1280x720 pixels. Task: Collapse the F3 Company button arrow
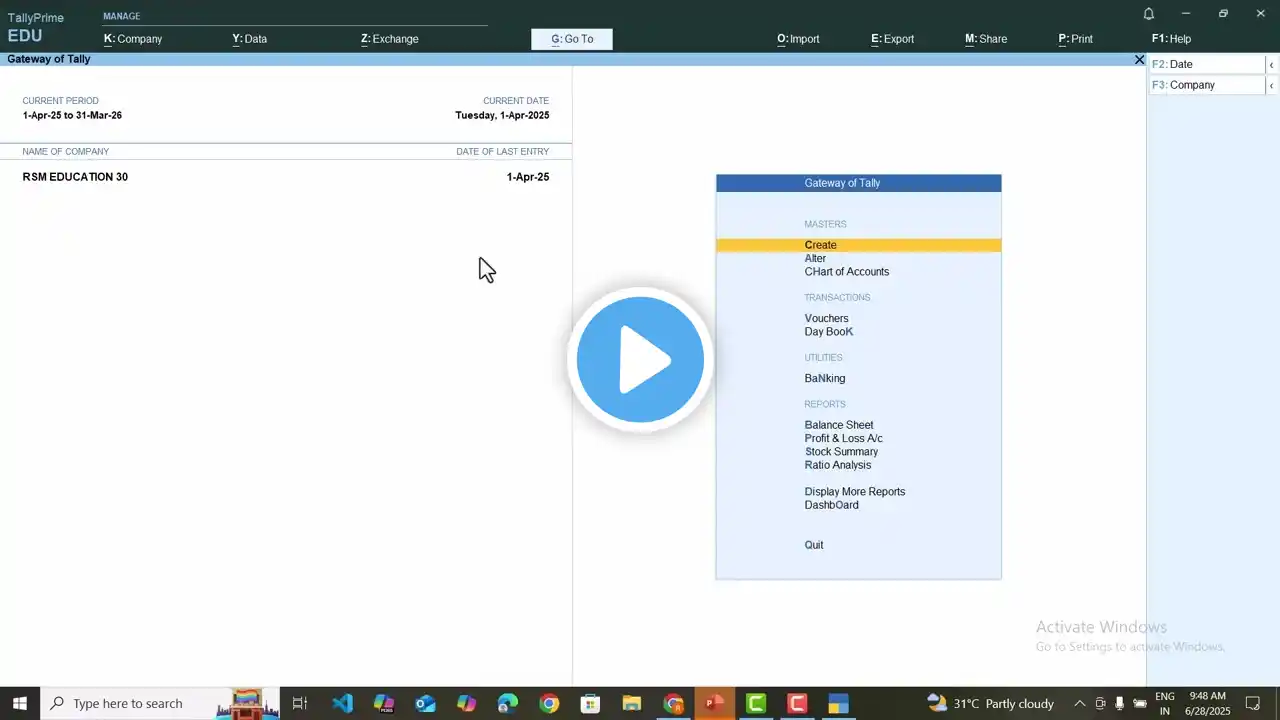[x=1271, y=86]
